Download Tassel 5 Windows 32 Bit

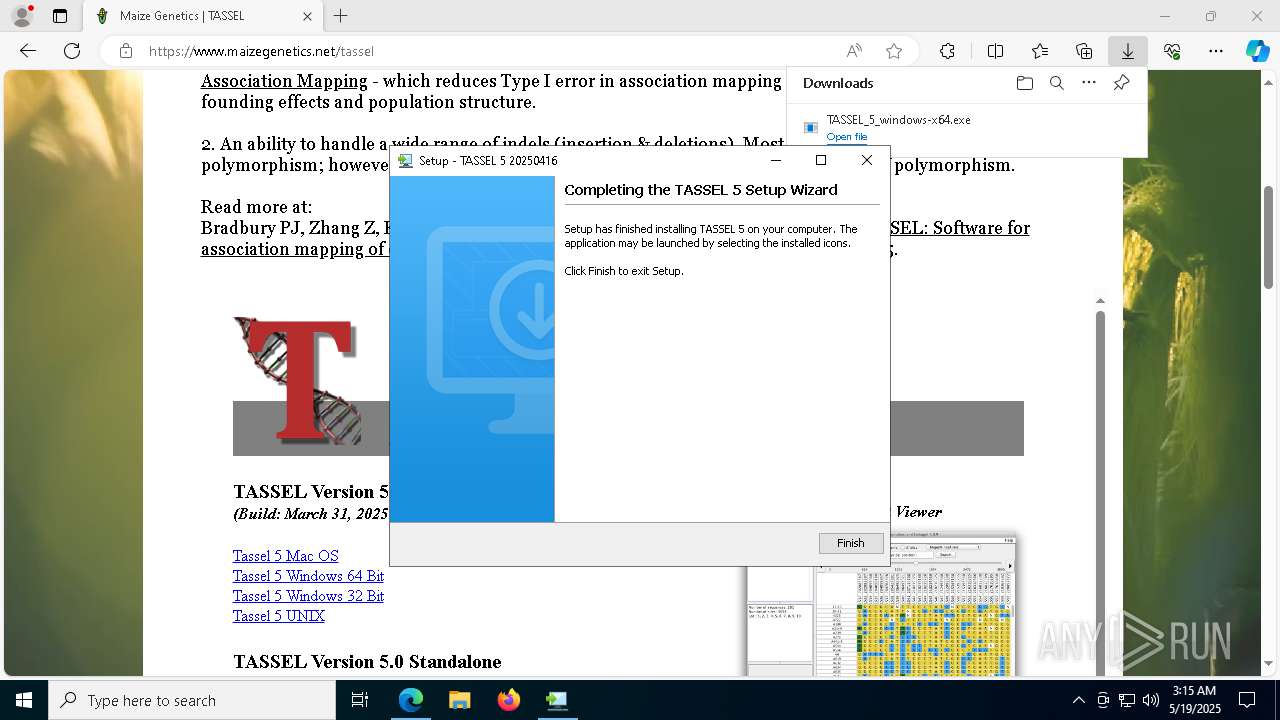pos(308,596)
